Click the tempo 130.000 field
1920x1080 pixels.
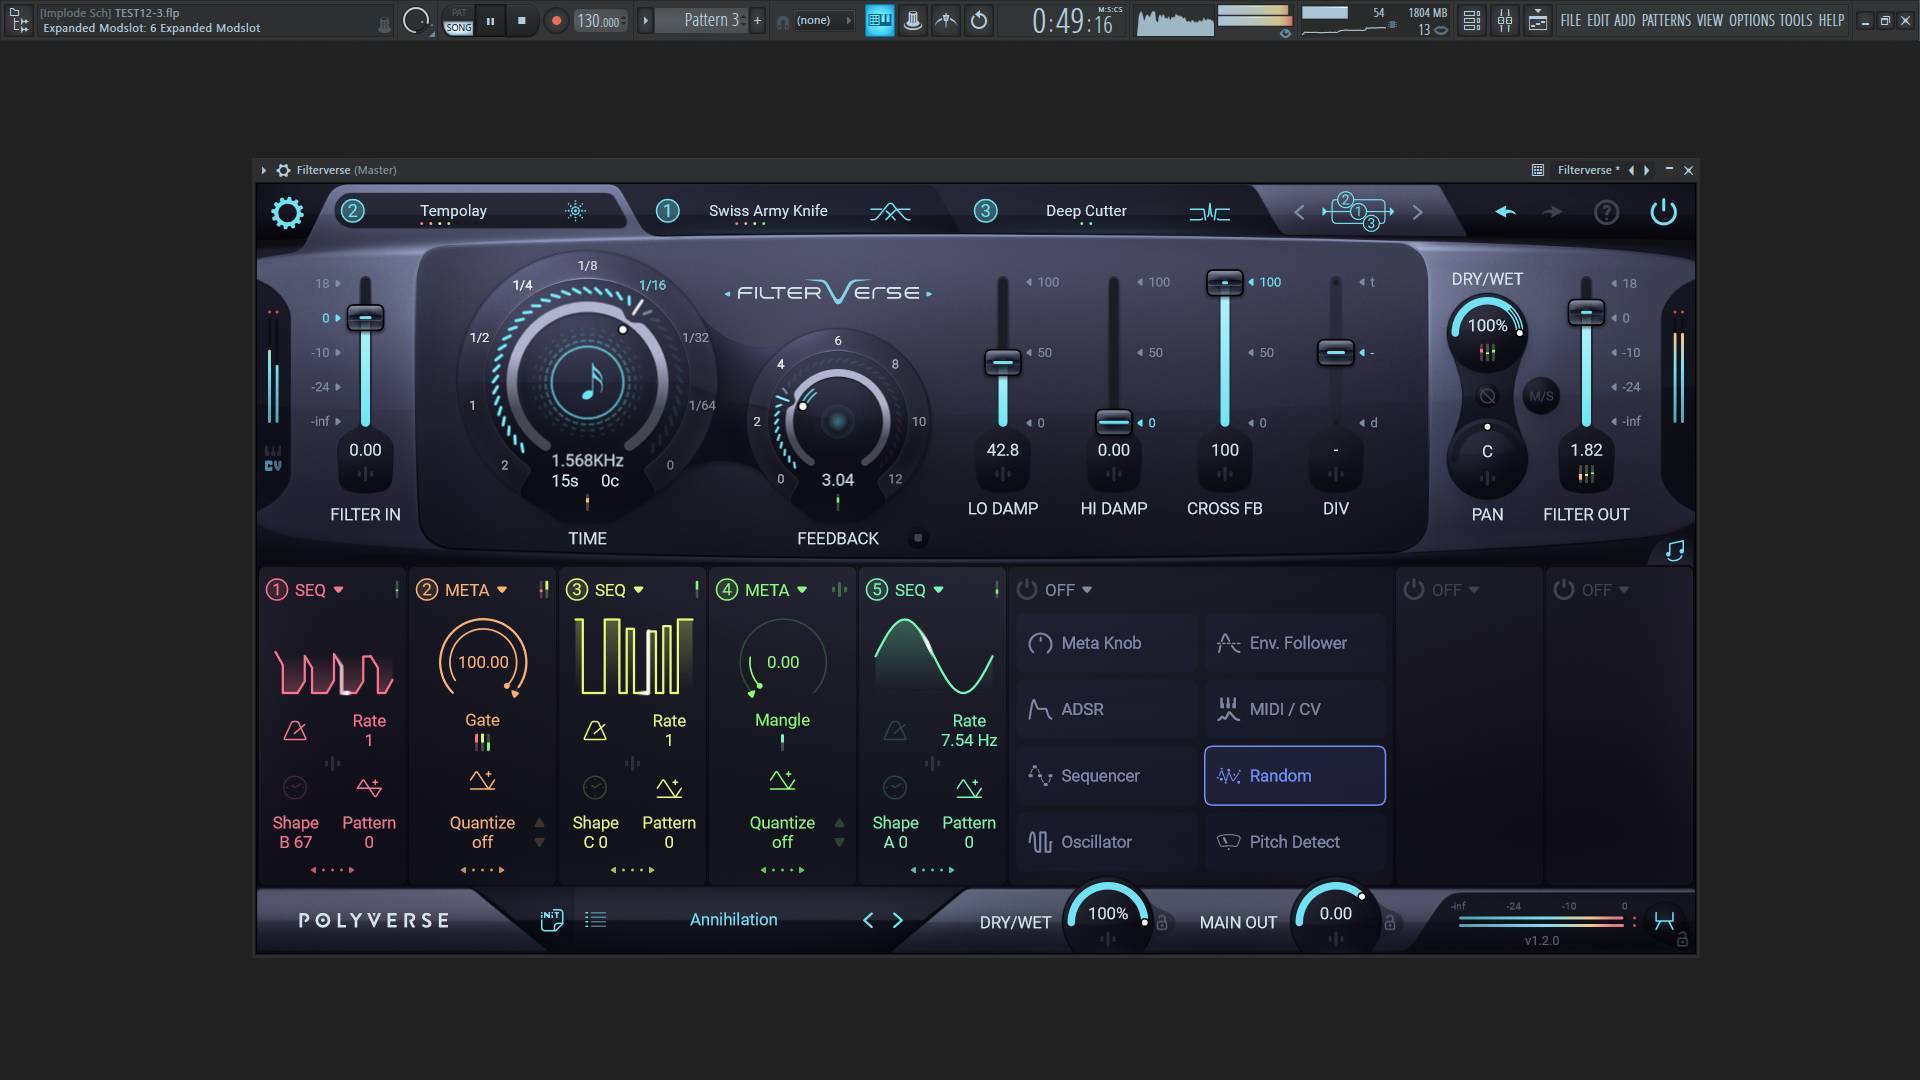[599, 20]
